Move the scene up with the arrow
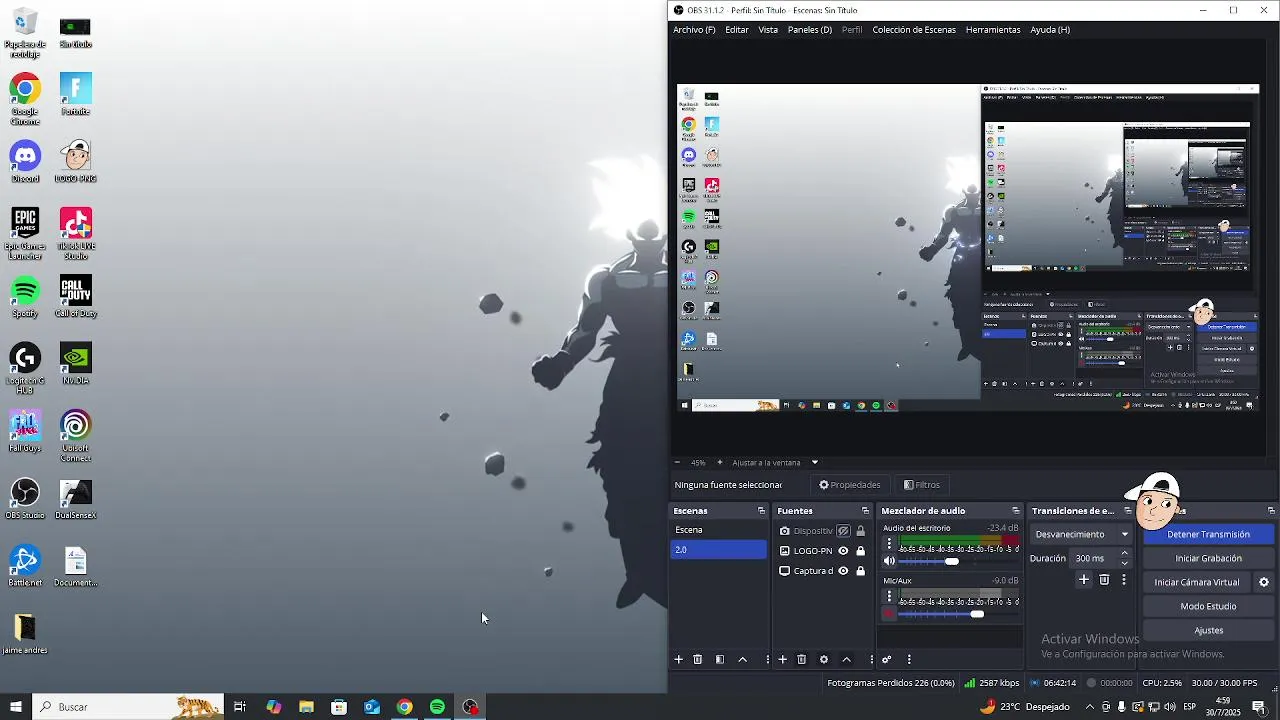The height and width of the screenshot is (720, 1280). pyautogui.click(x=742, y=660)
